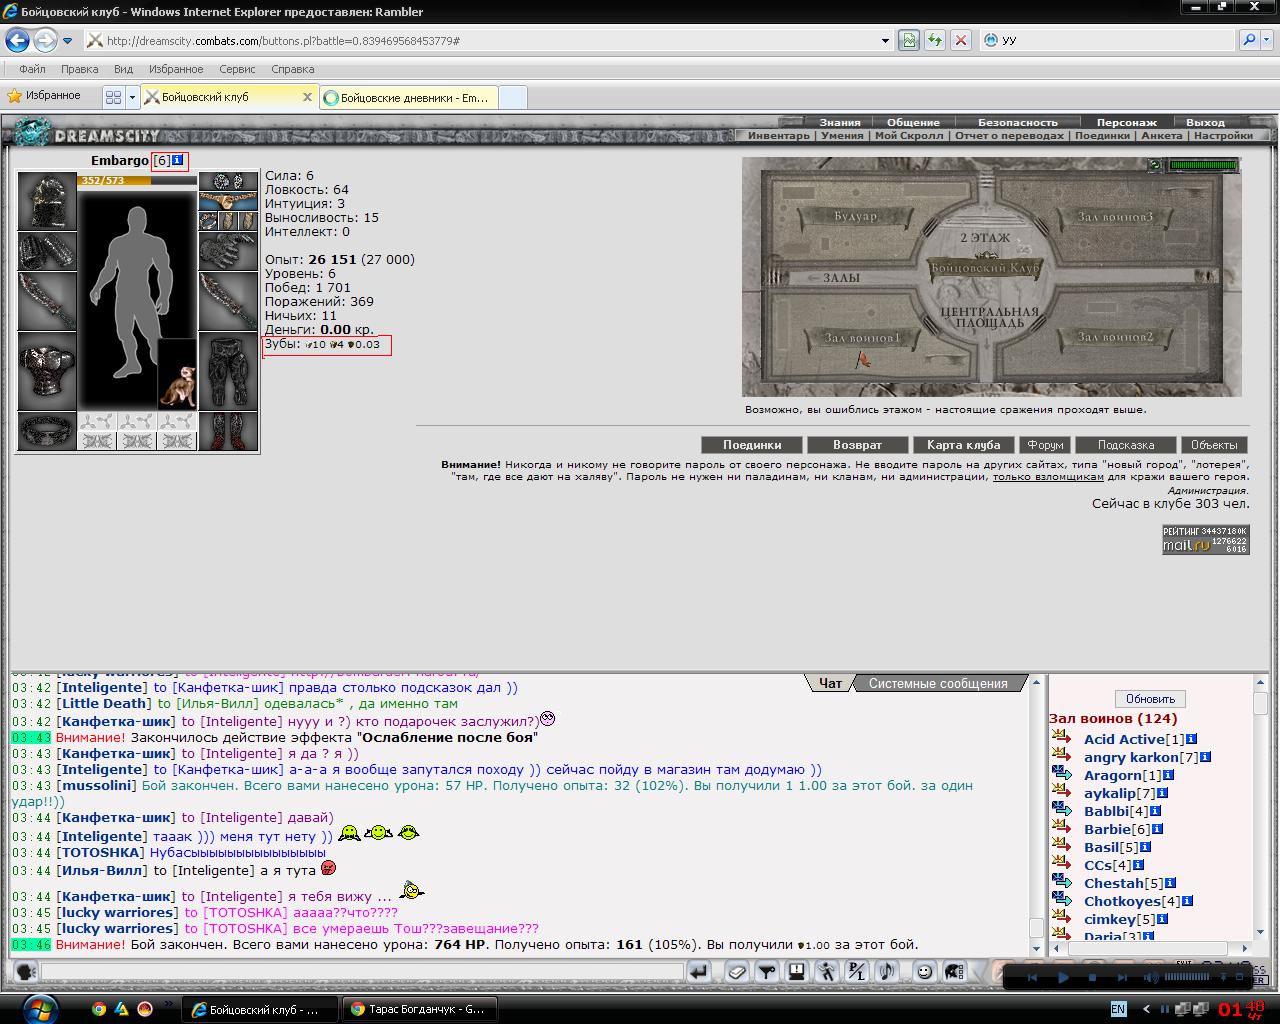Click the eraser clear chat icon

[x=737, y=971]
